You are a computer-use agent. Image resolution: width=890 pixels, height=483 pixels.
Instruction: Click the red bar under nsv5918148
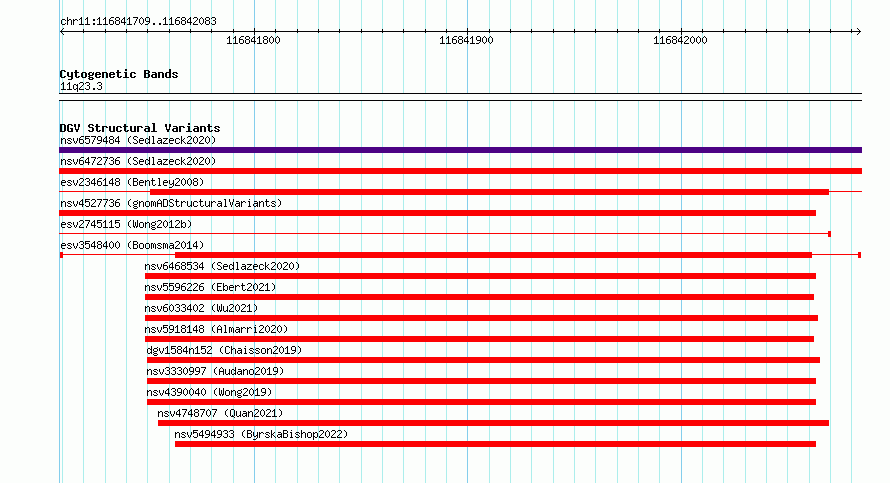click(479, 339)
